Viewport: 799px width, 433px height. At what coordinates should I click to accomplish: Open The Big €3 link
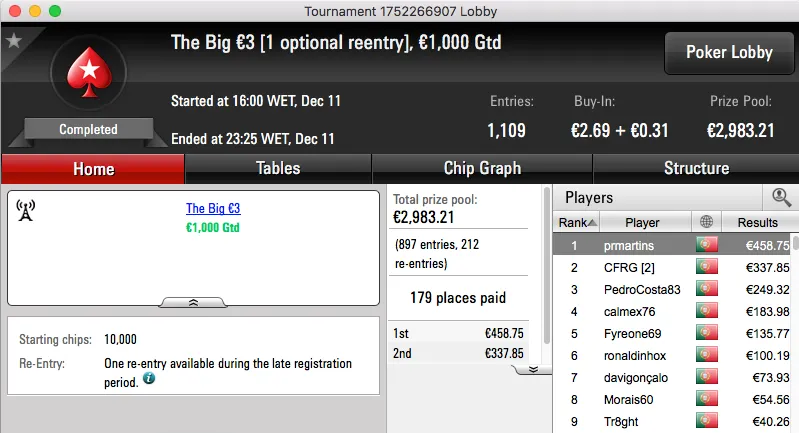point(213,209)
